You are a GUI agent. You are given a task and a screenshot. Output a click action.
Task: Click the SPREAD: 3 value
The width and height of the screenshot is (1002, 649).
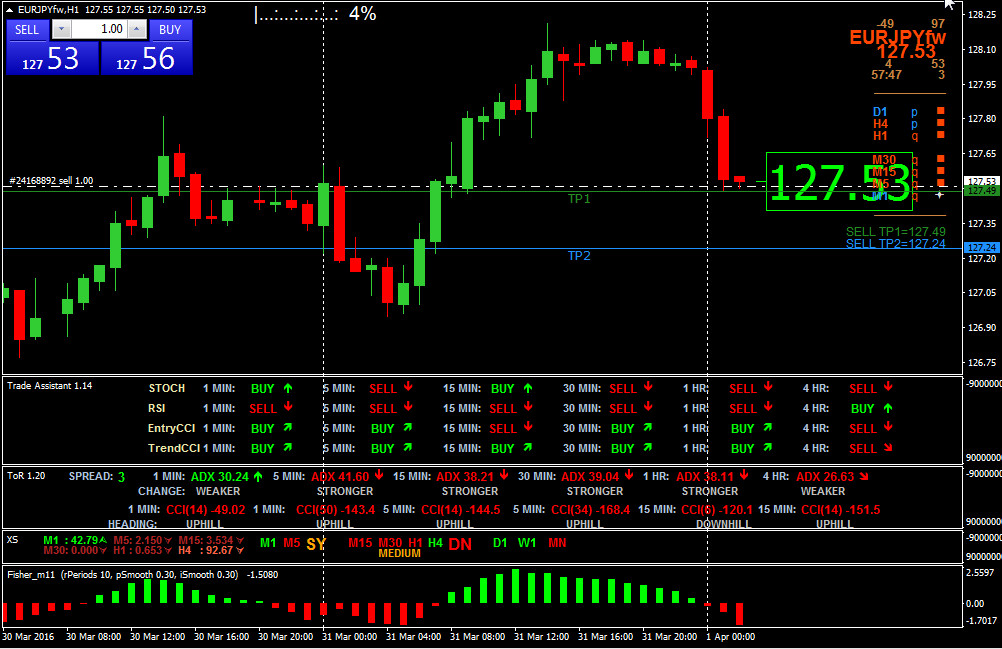pyautogui.click(x=121, y=477)
